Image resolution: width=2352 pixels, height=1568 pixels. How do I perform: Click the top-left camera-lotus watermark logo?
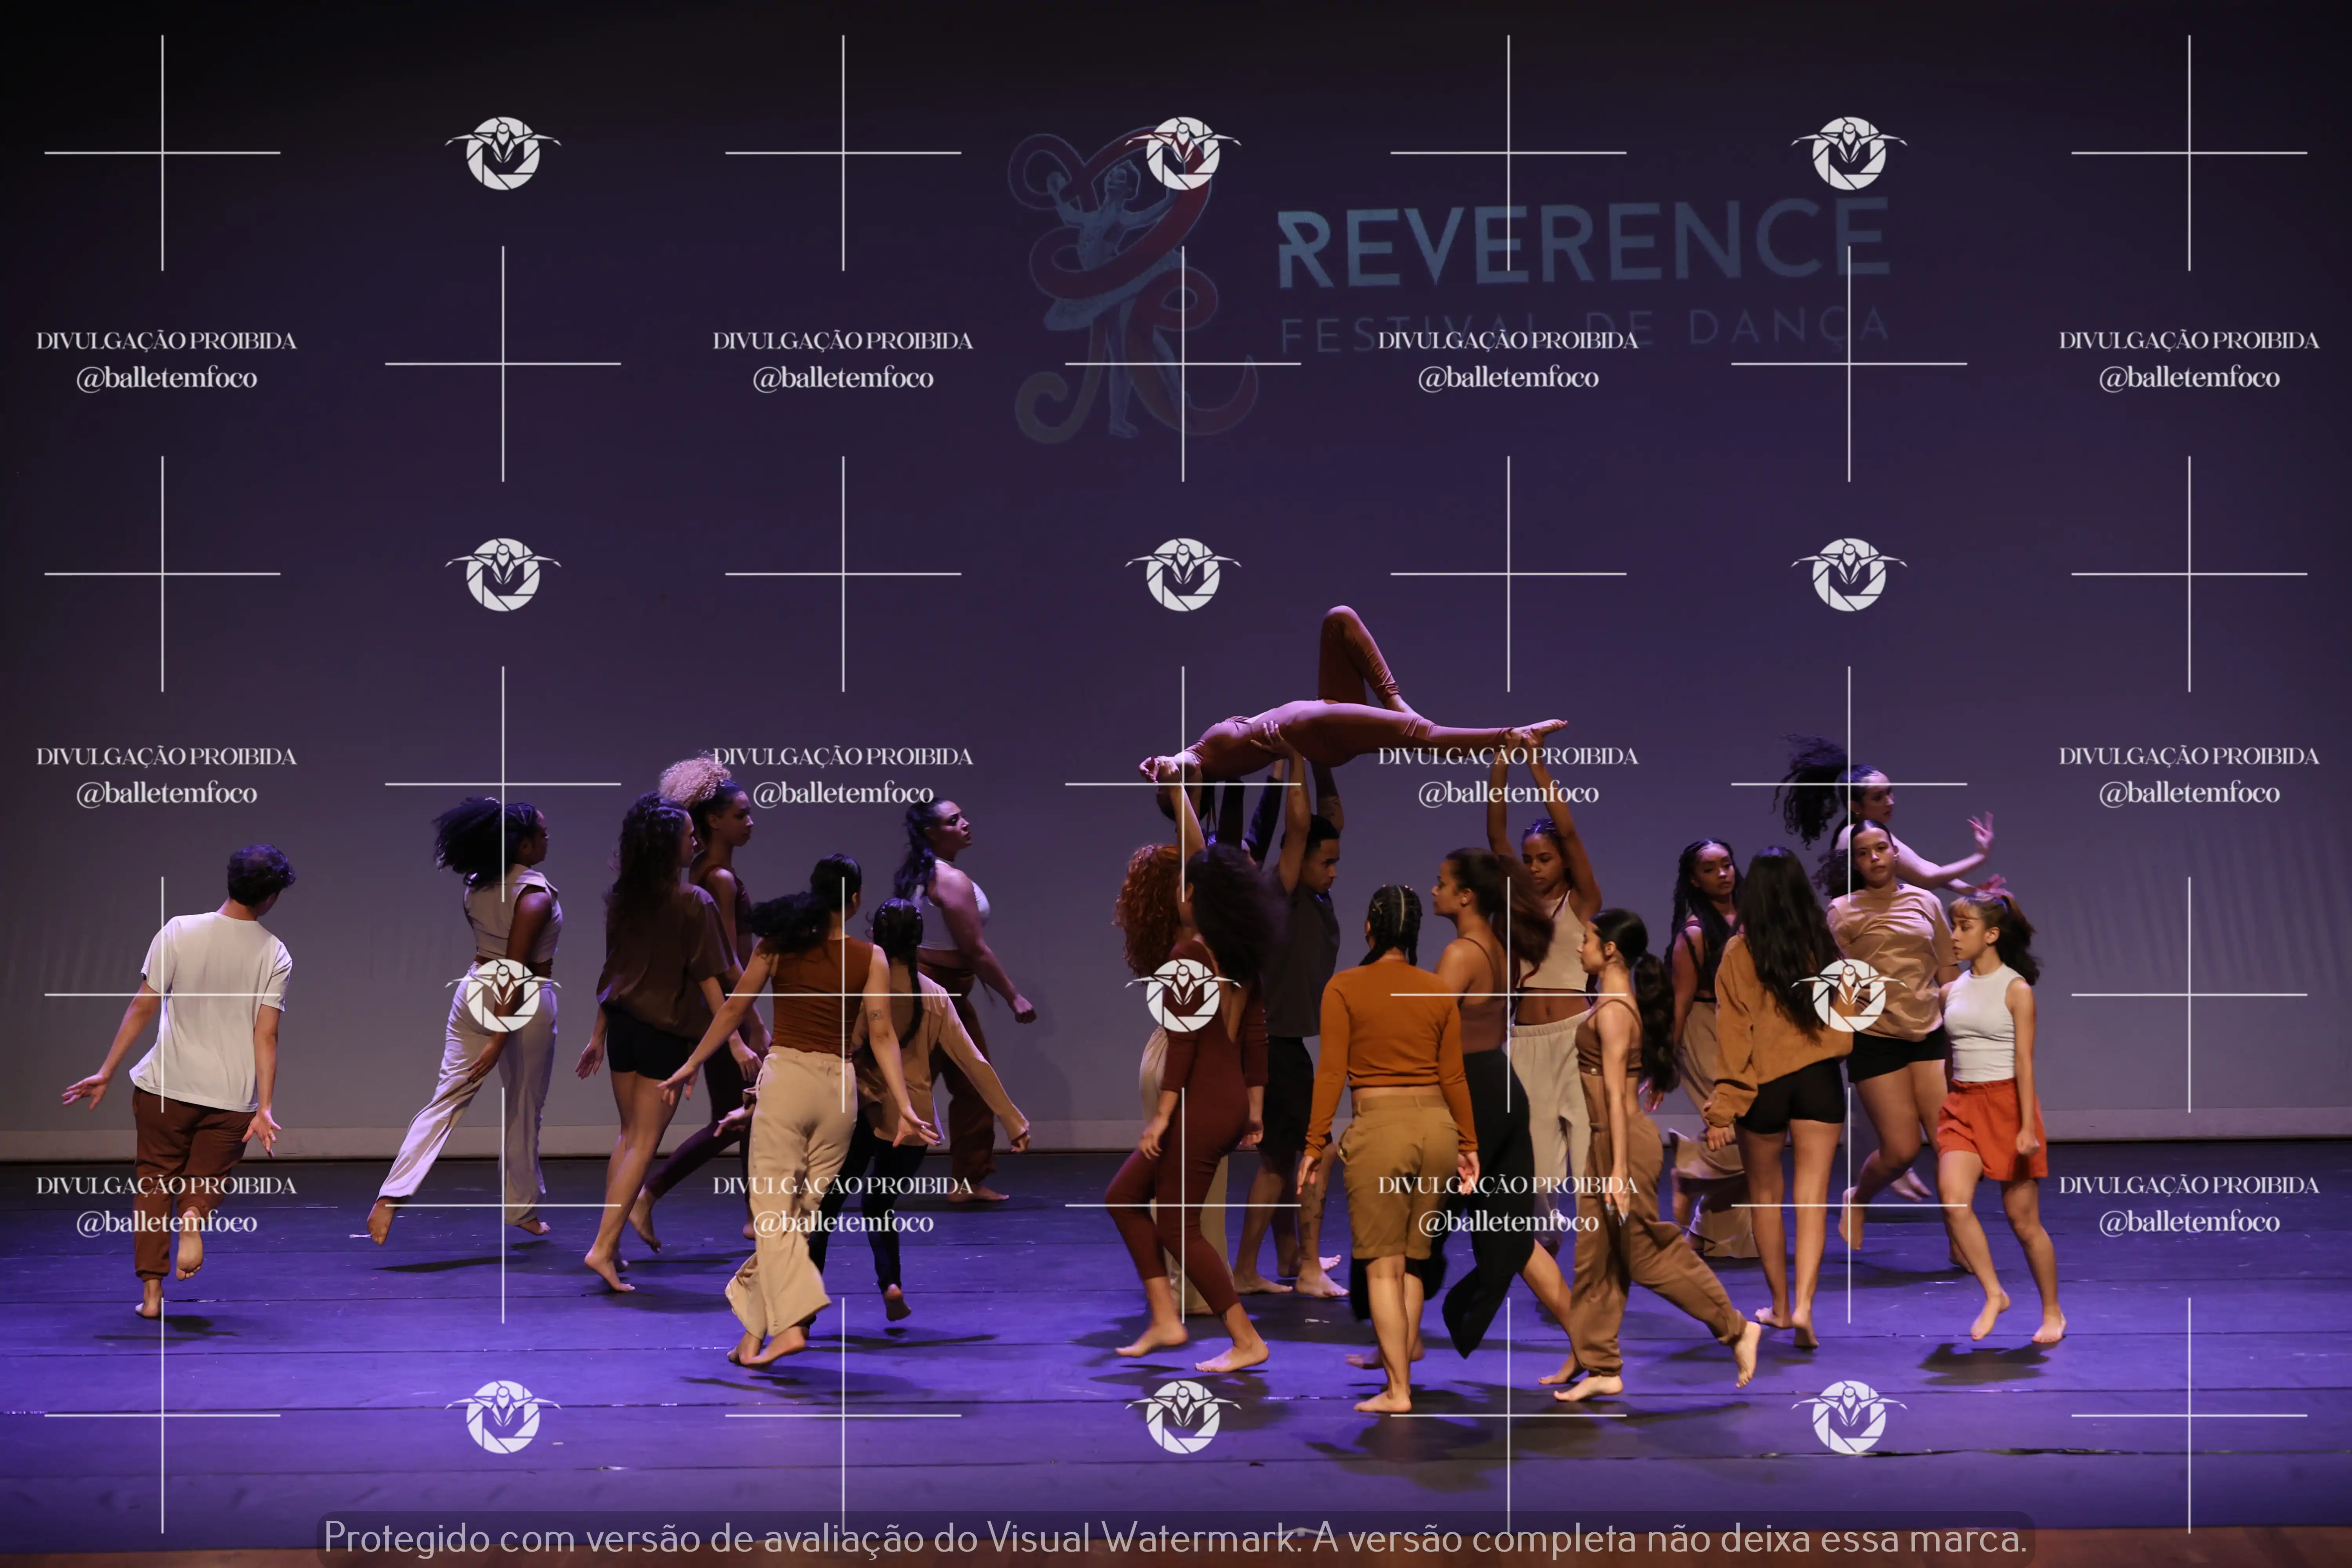[x=502, y=153]
